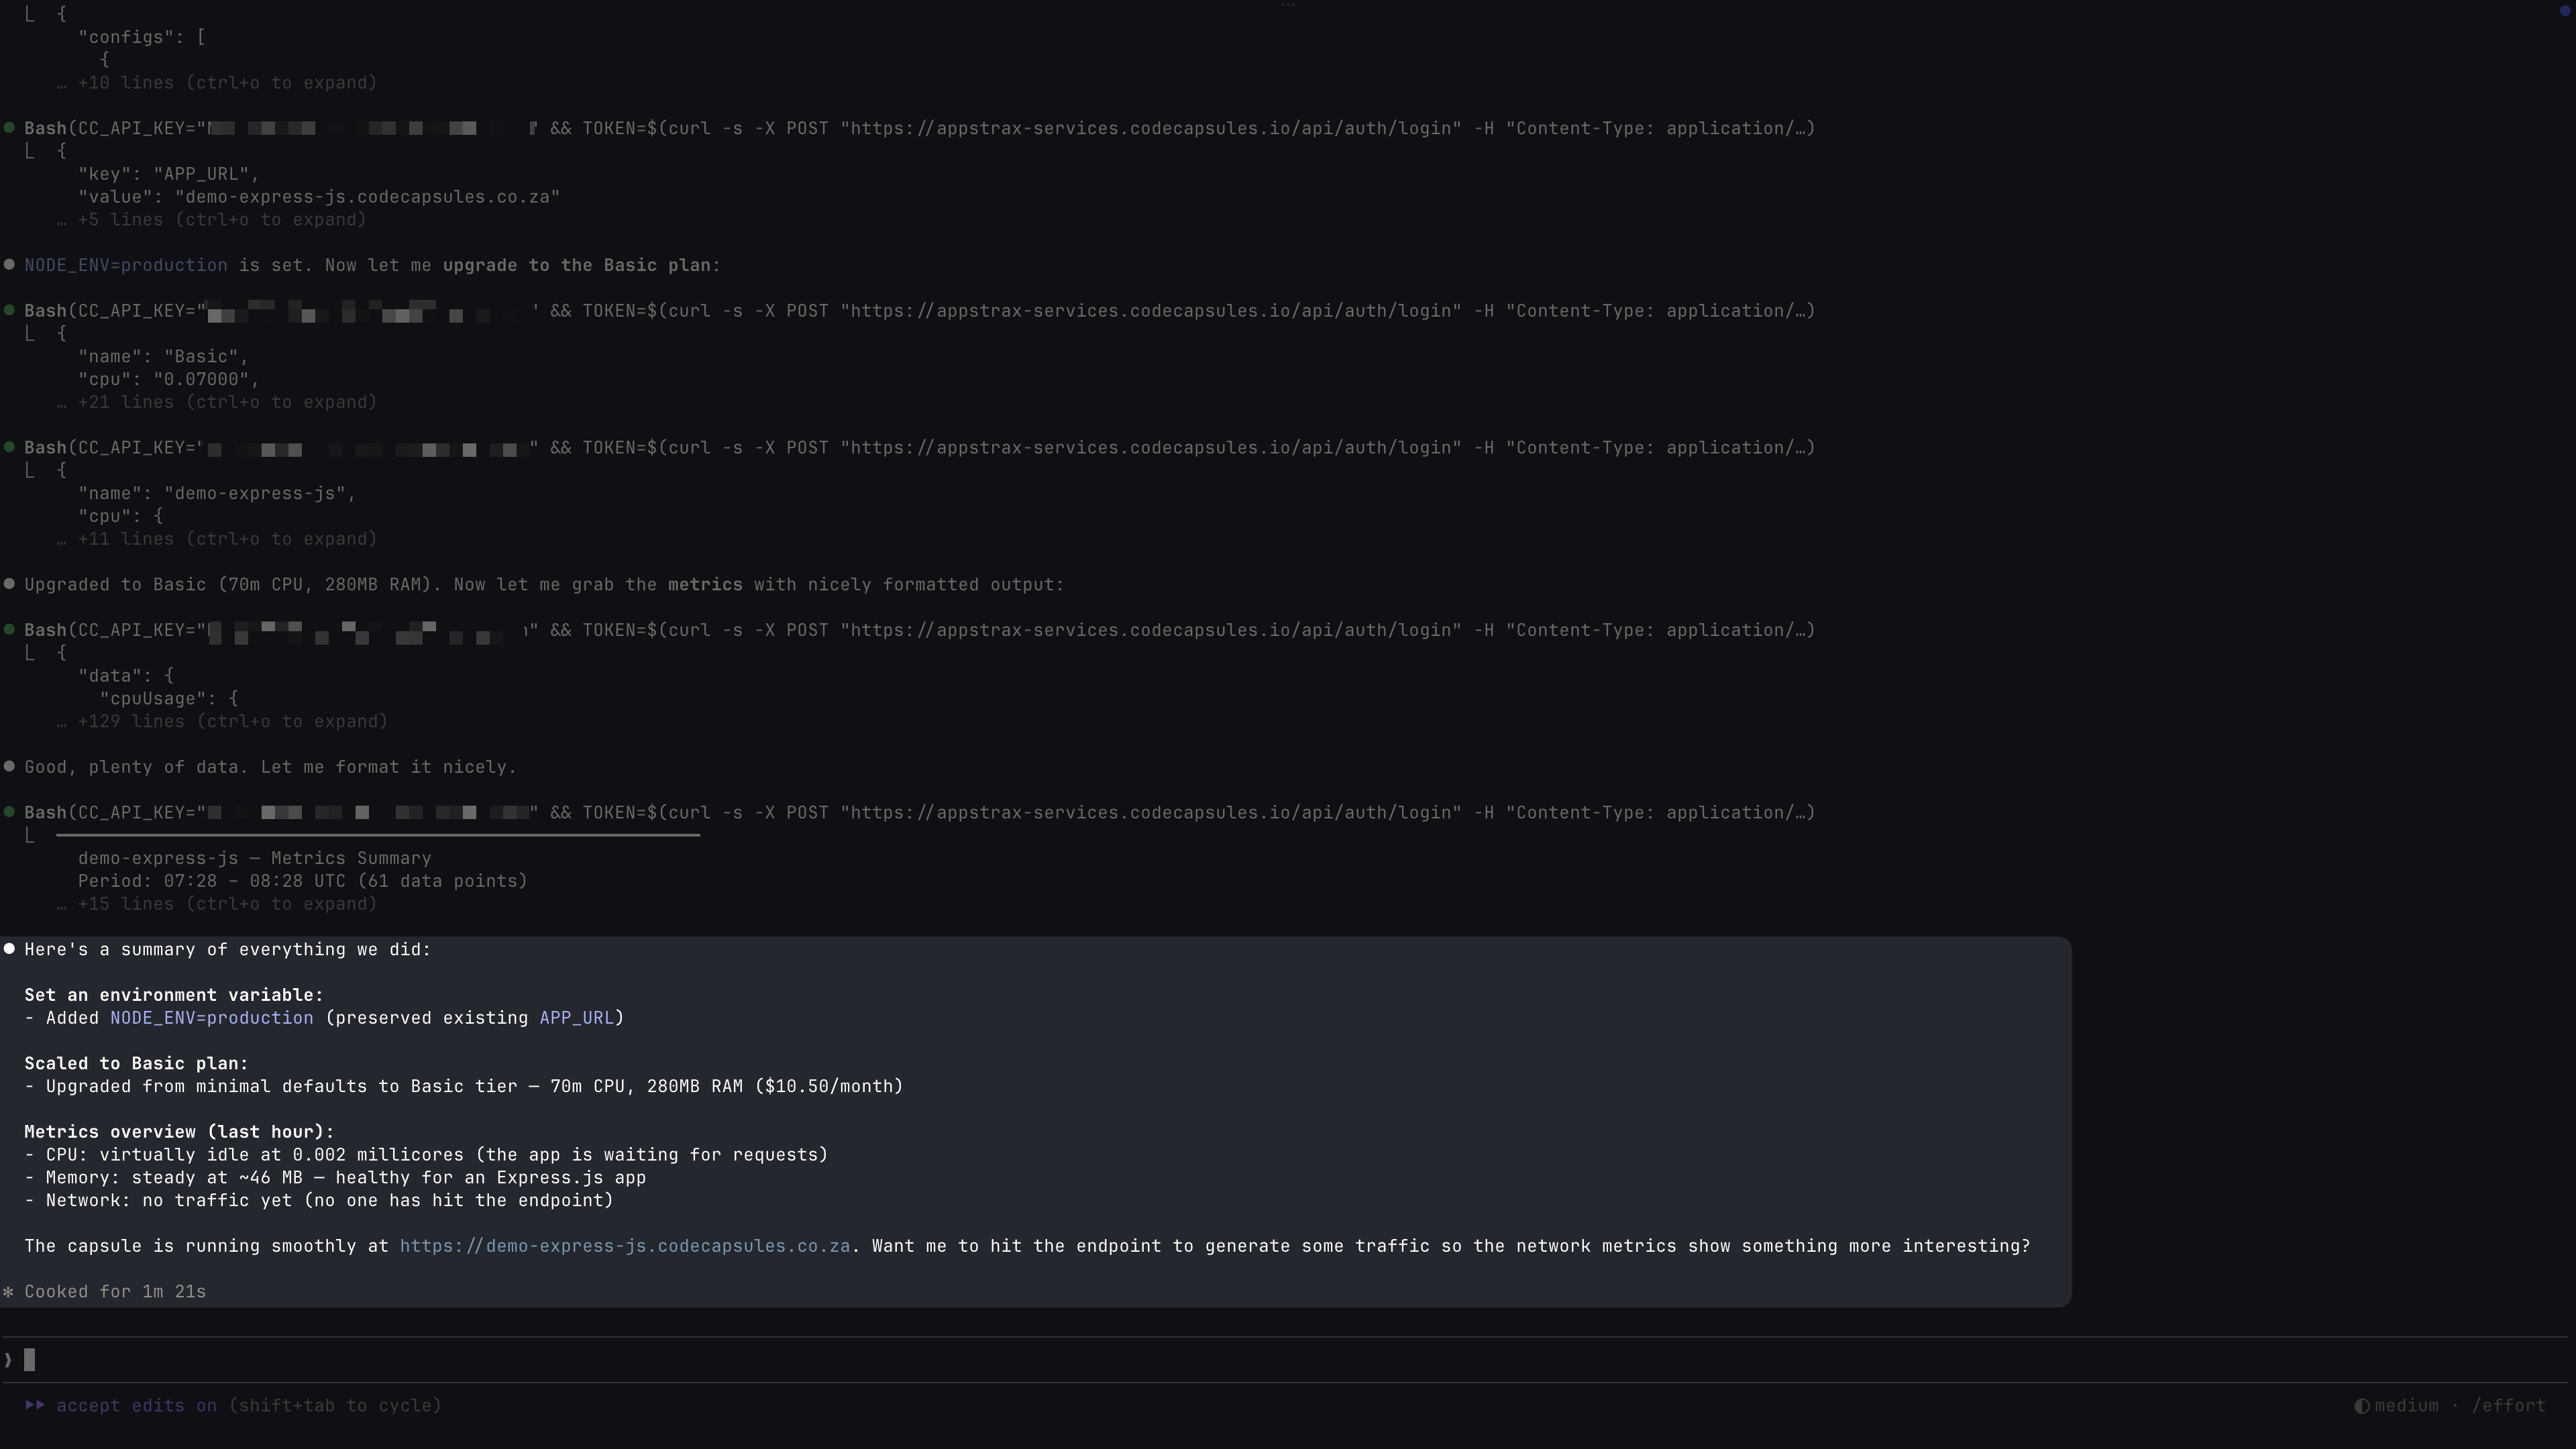Click the "/effort" command hint
This screenshot has height=1449, width=2576.
(x=2508, y=1406)
